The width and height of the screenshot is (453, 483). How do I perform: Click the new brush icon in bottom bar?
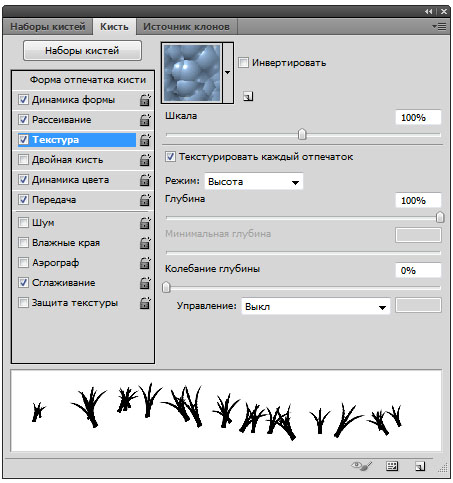[x=420, y=466]
